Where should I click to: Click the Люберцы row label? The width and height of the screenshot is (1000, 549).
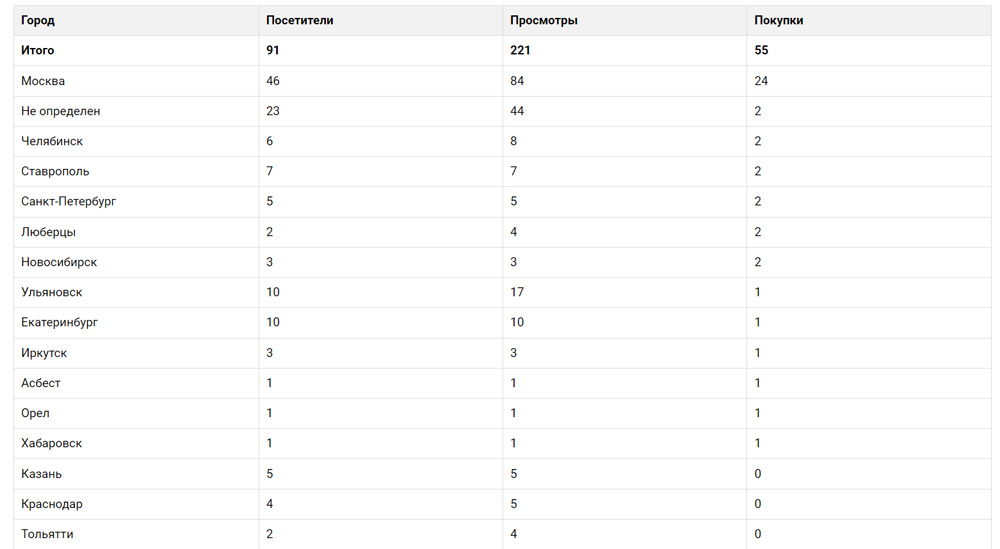coord(48,232)
